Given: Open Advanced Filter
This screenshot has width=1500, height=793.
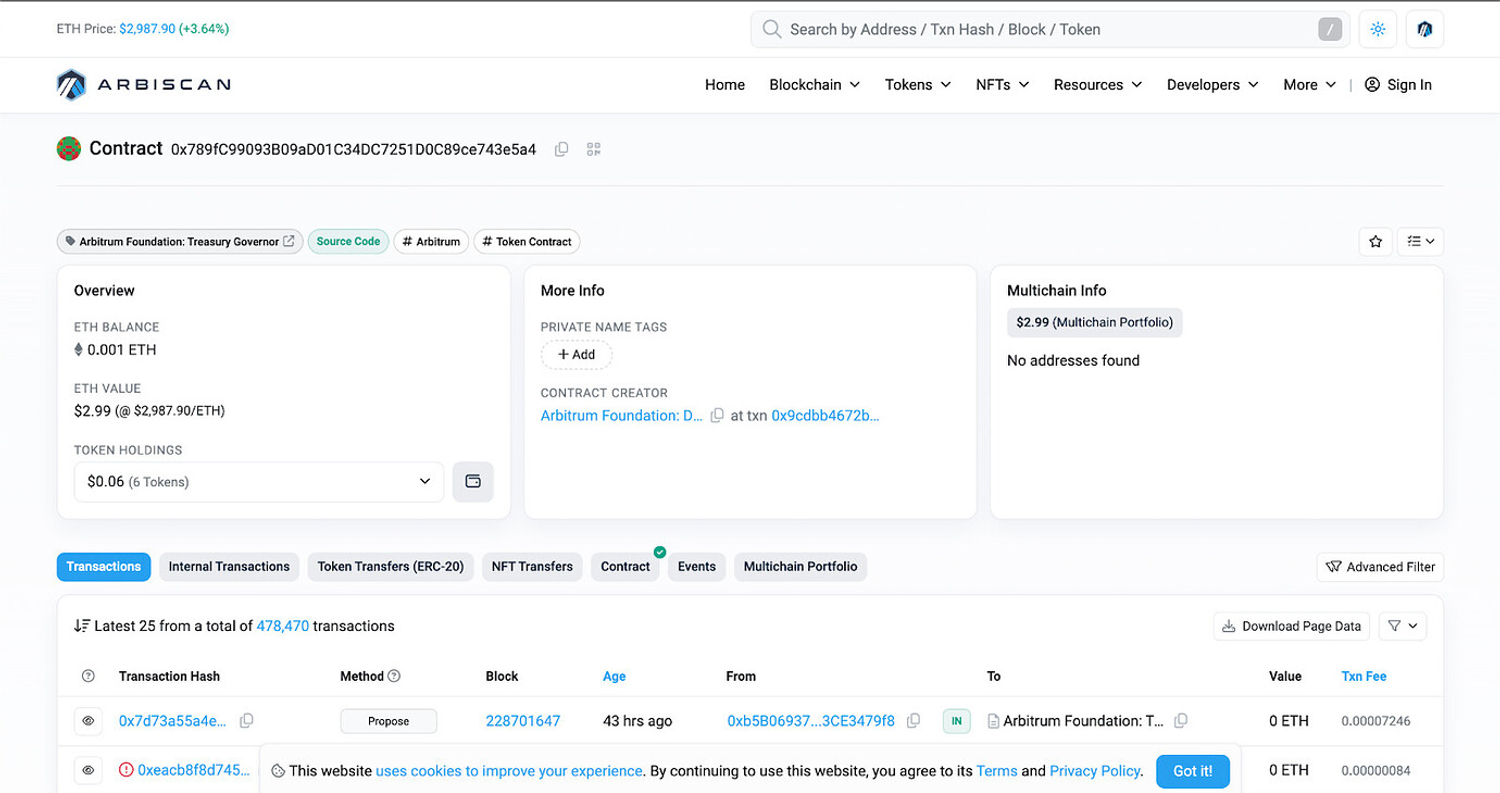Looking at the screenshot, I should pos(1380,567).
